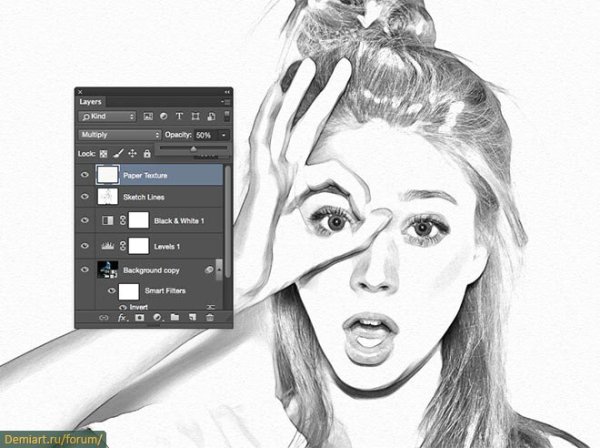Hide the Paper Texture layer

tap(85, 174)
